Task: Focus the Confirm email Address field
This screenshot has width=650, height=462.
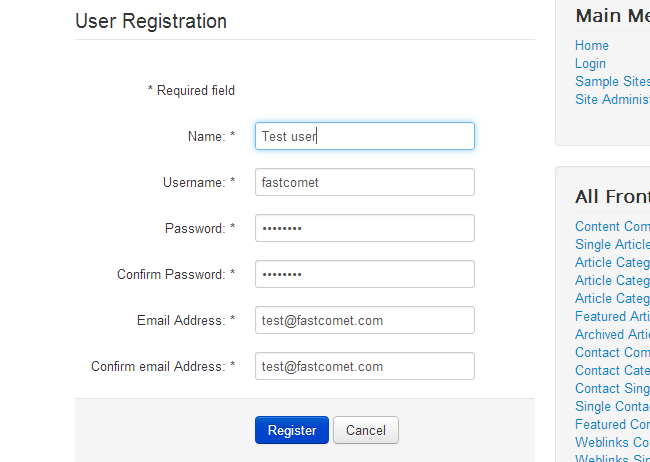Action: (364, 366)
